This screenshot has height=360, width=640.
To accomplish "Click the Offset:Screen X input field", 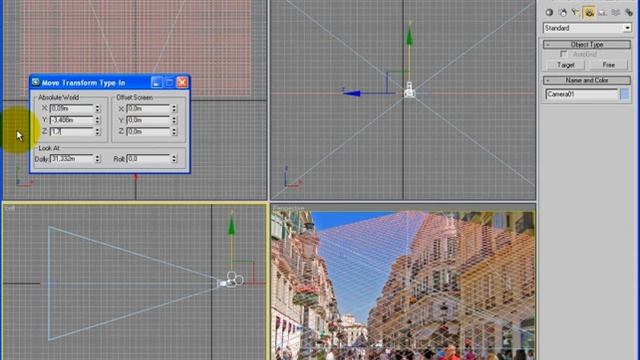I will [148, 109].
